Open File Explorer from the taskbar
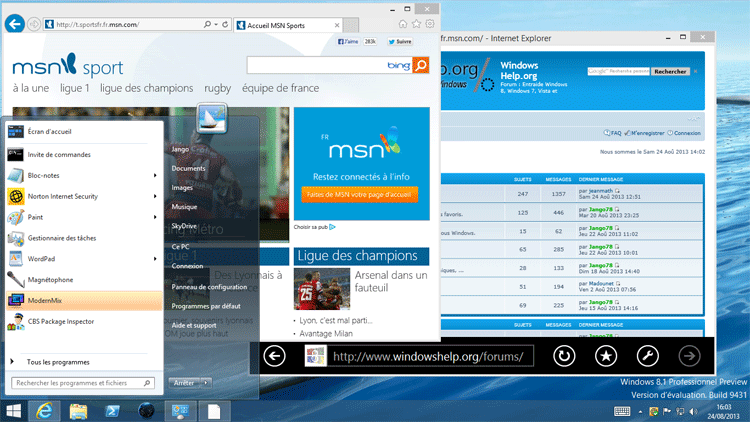750x422 pixels. (x=78, y=411)
